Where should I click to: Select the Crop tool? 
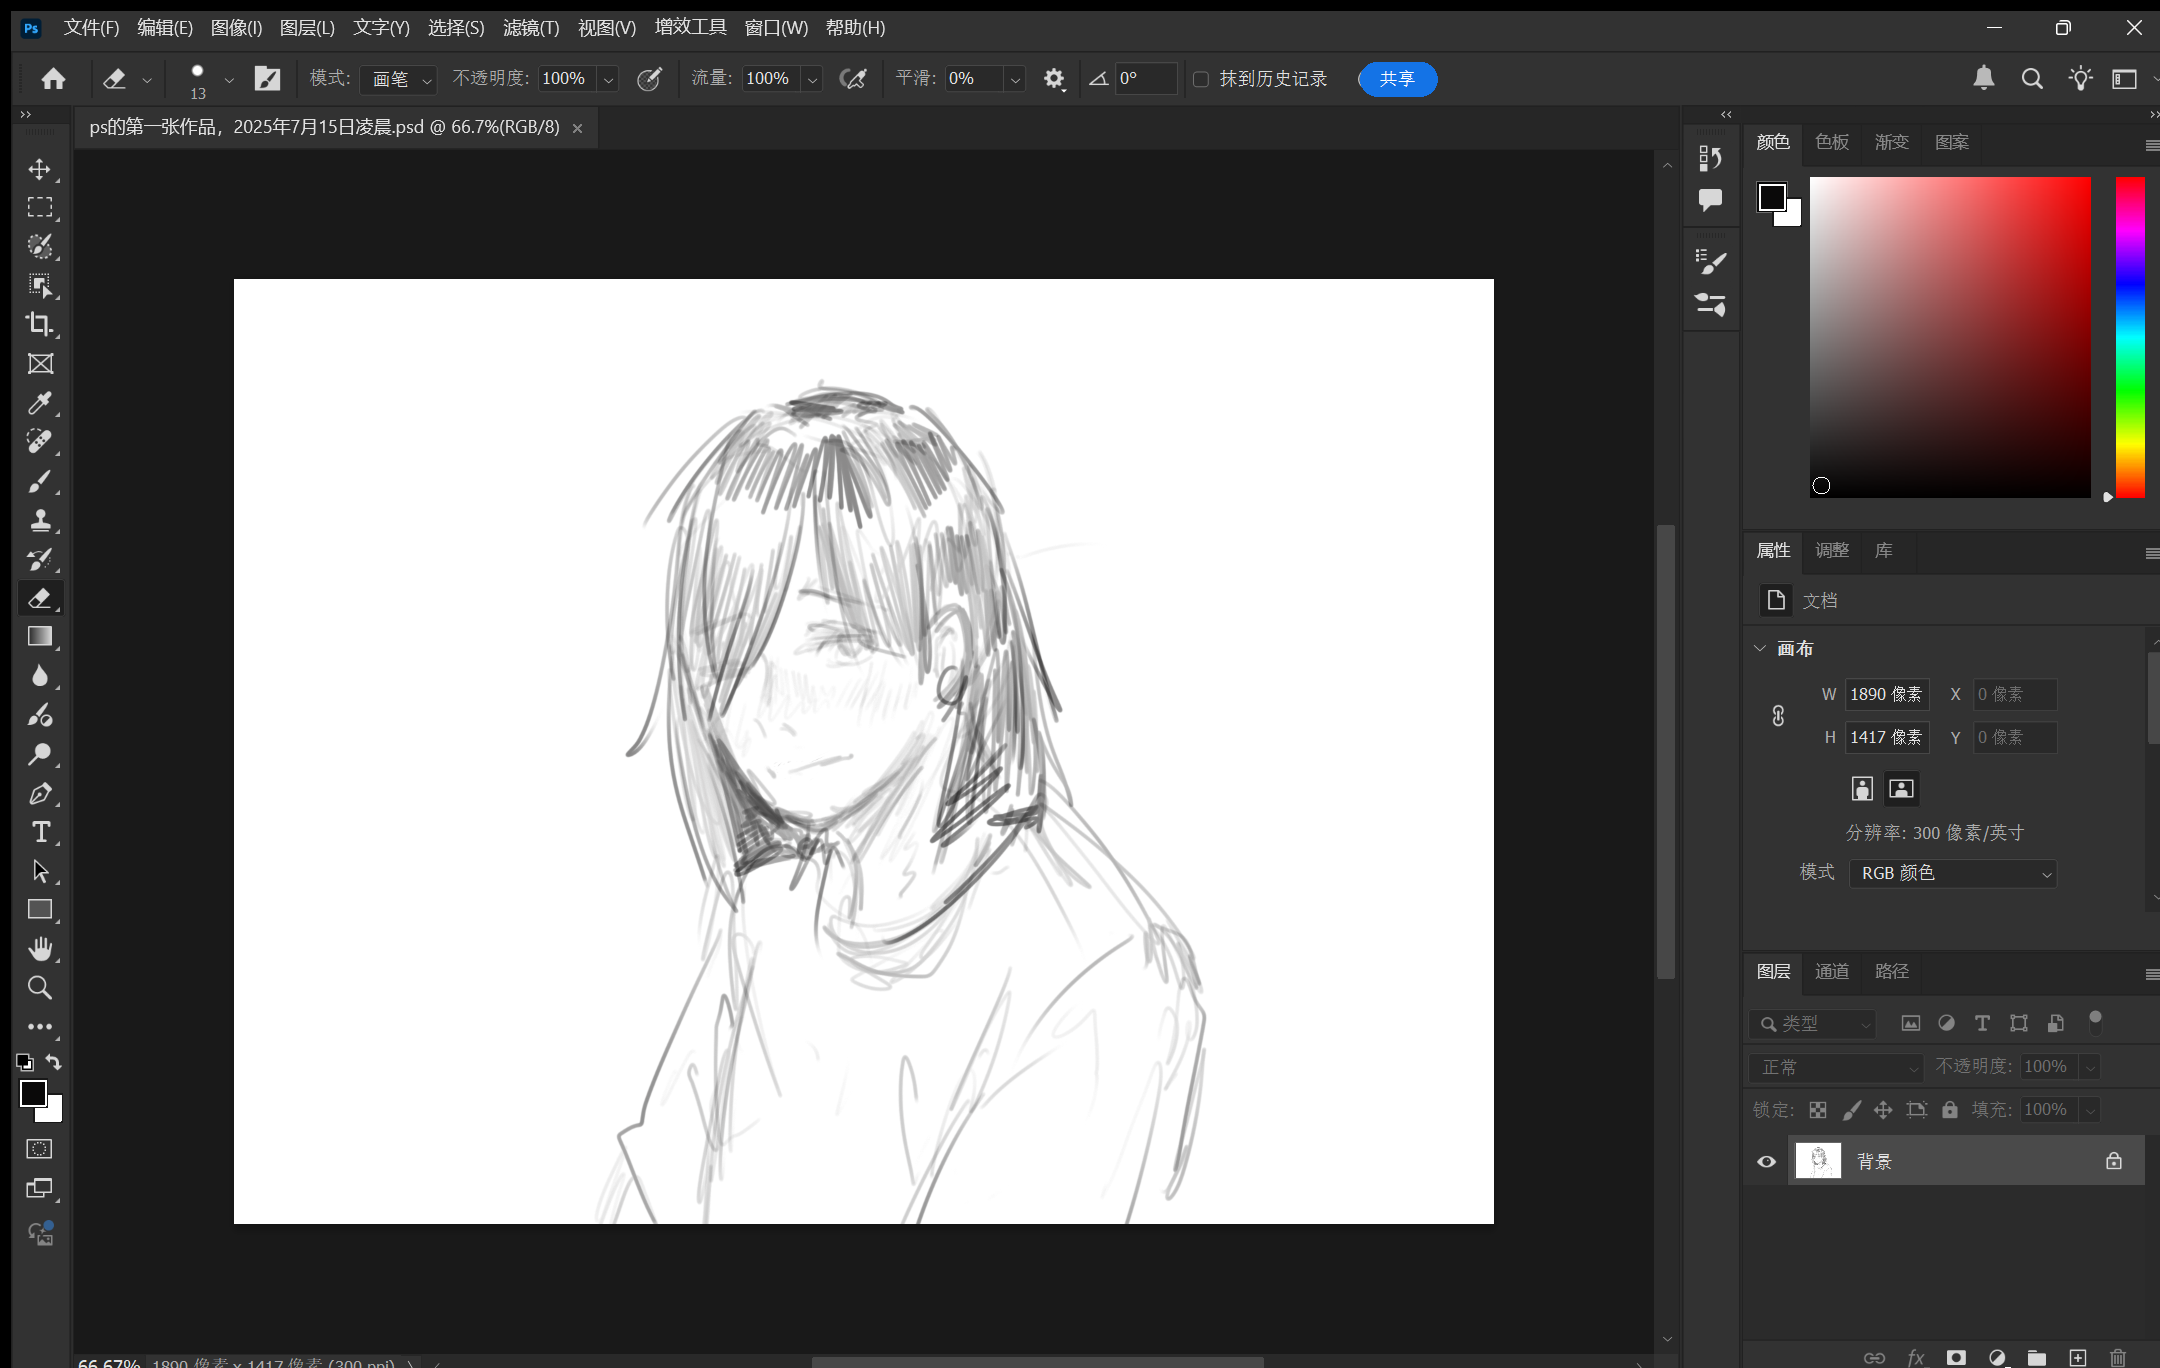pyautogui.click(x=40, y=324)
